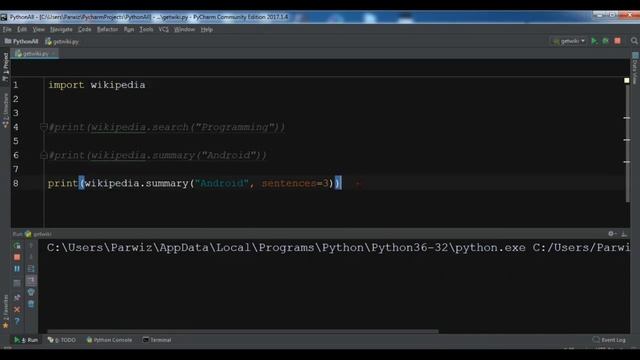Image resolution: width=640 pixels, height=360 pixels.
Task: Rerun getwiki in the Run panel
Action: pos(17,246)
